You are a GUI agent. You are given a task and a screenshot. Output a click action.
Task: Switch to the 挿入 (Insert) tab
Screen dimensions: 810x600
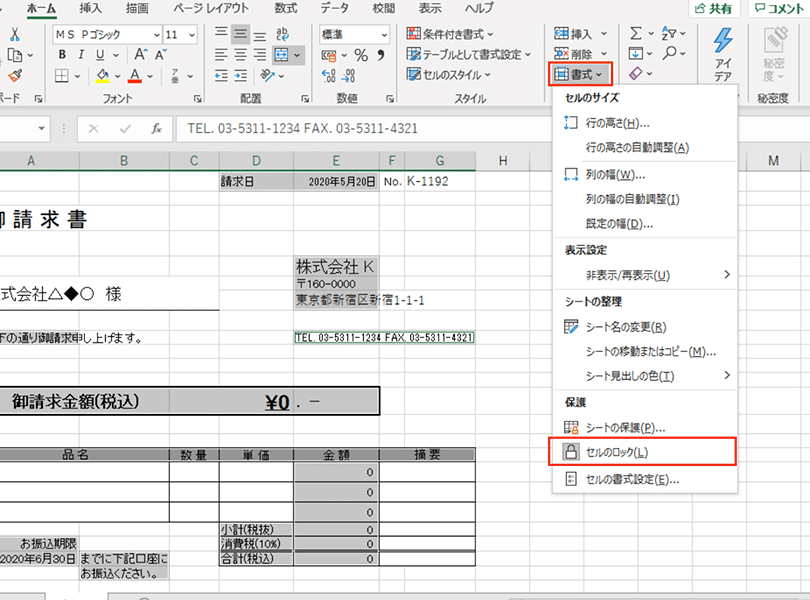pos(91,8)
